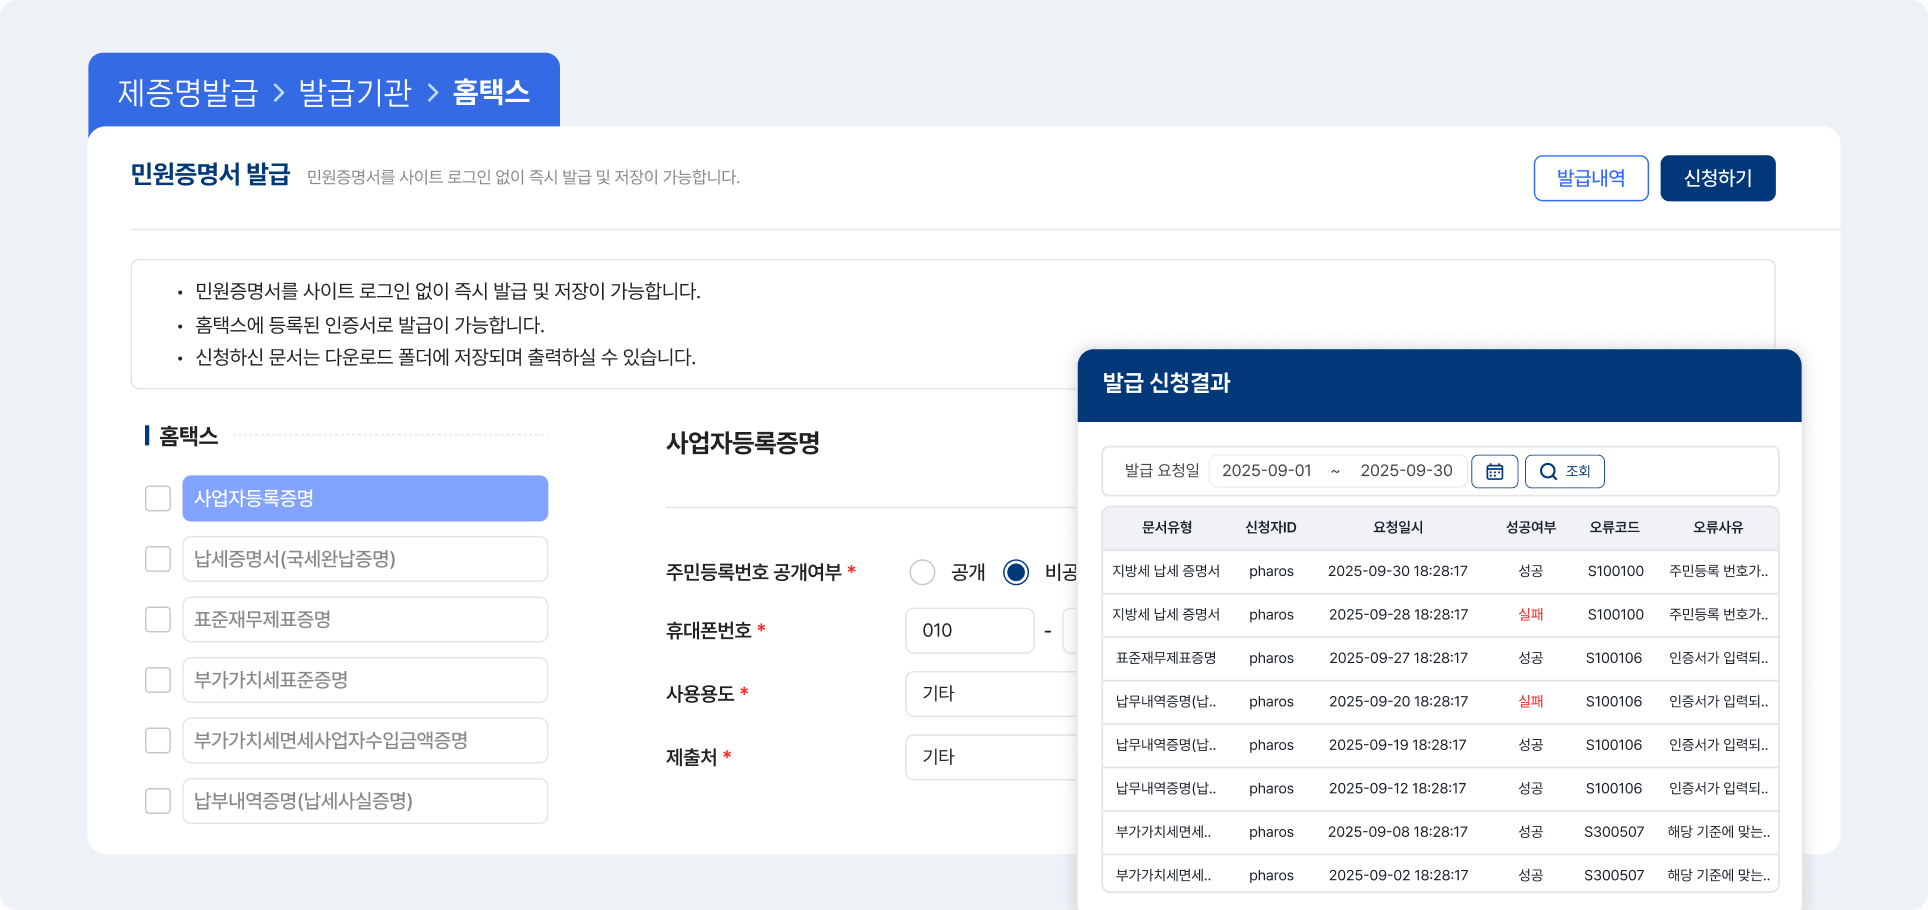Click the start date 2025-09-01 field

point(1266,471)
